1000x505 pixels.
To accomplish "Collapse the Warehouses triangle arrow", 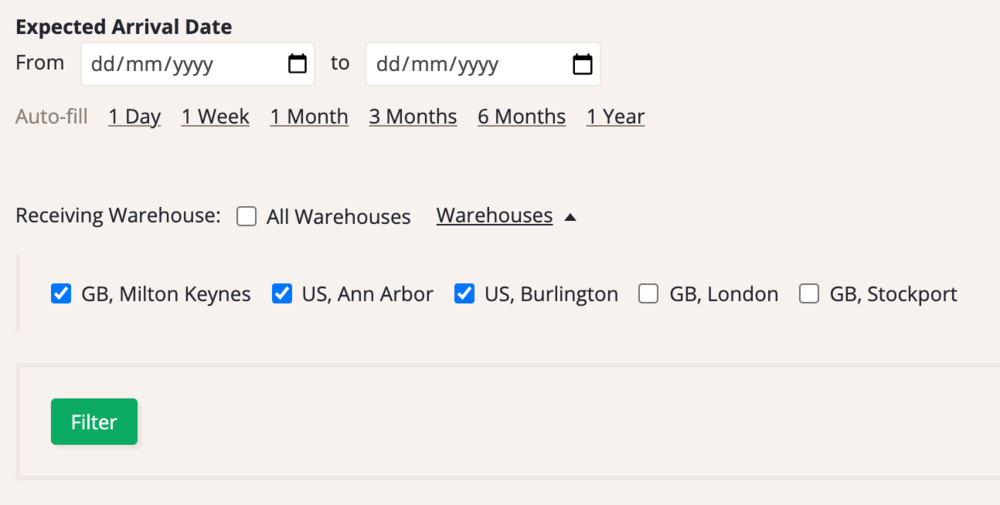I will [570, 217].
